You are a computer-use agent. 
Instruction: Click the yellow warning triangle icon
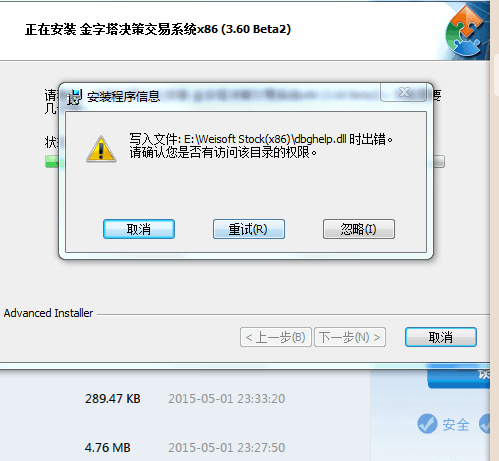(101, 149)
